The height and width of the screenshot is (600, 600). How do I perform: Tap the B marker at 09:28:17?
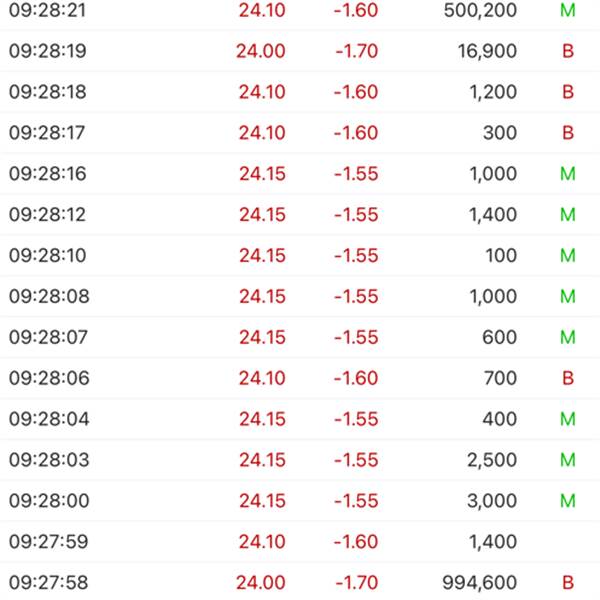568,133
